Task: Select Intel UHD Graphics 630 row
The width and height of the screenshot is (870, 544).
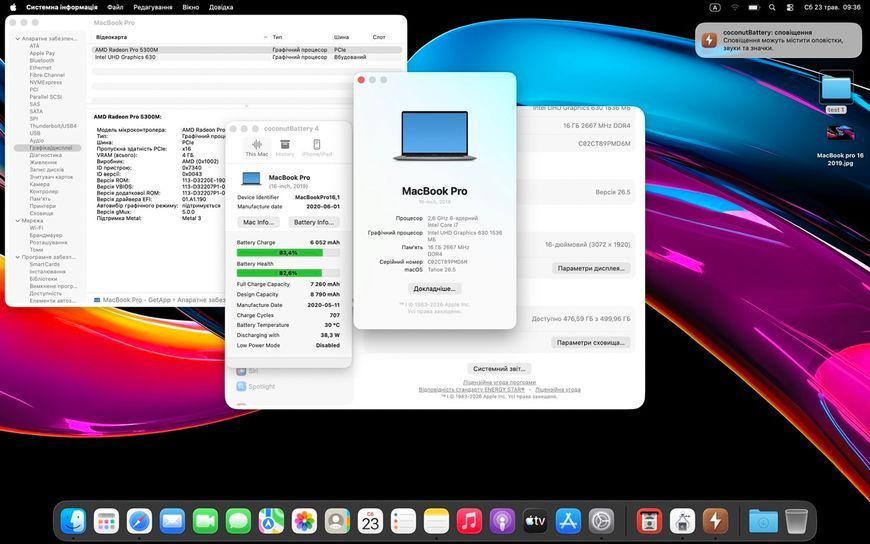Action: pyautogui.click(x=247, y=57)
